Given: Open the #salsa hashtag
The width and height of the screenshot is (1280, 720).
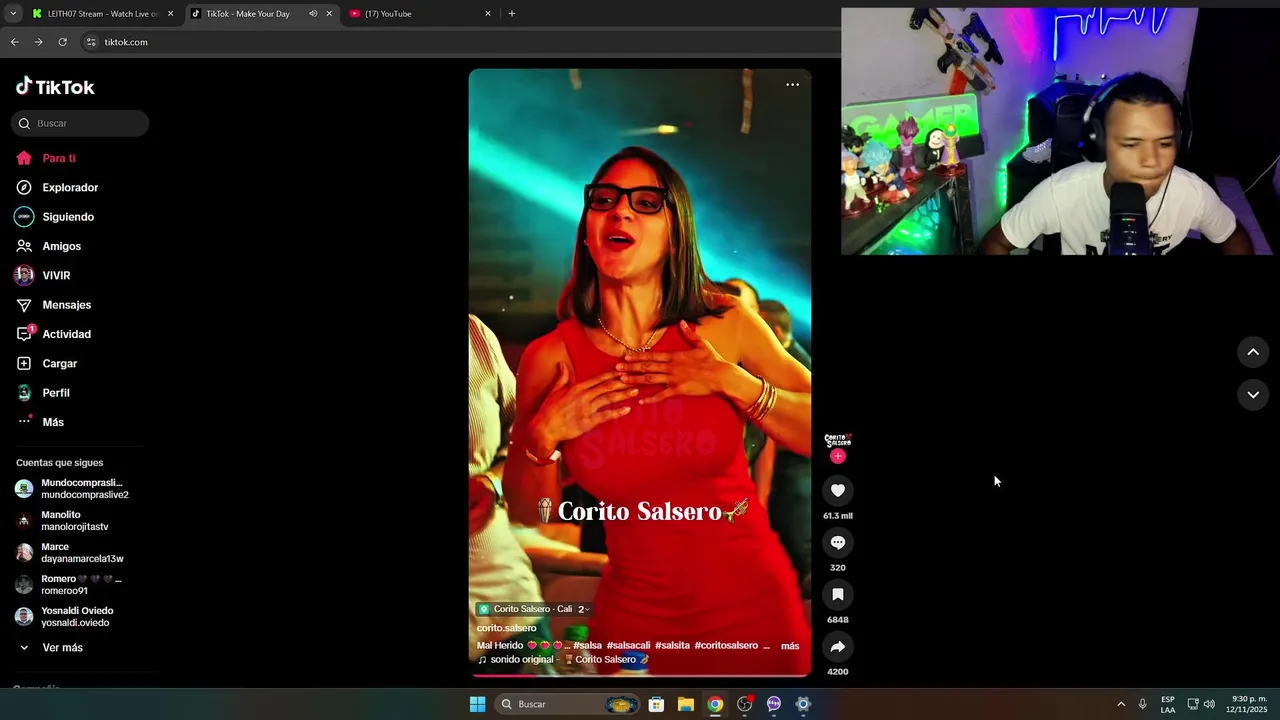Looking at the screenshot, I should [x=587, y=646].
